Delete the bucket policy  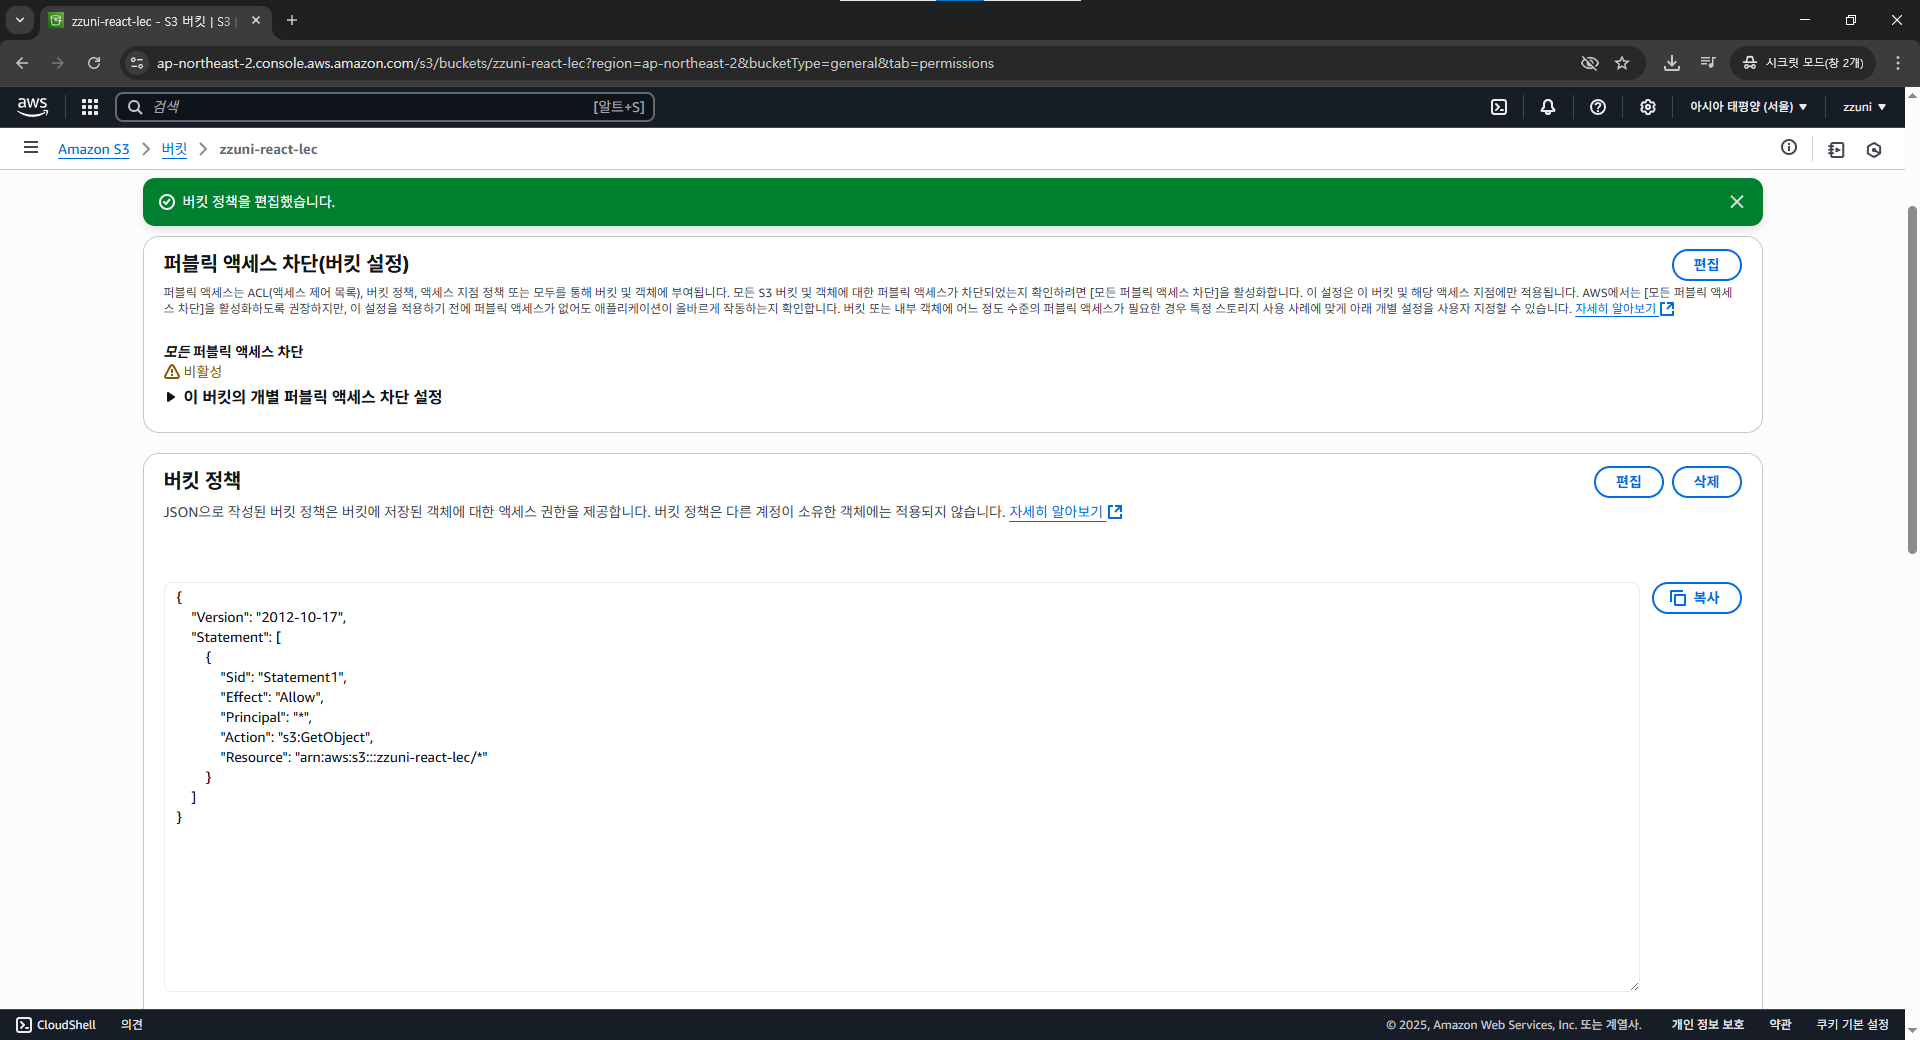pyautogui.click(x=1706, y=482)
